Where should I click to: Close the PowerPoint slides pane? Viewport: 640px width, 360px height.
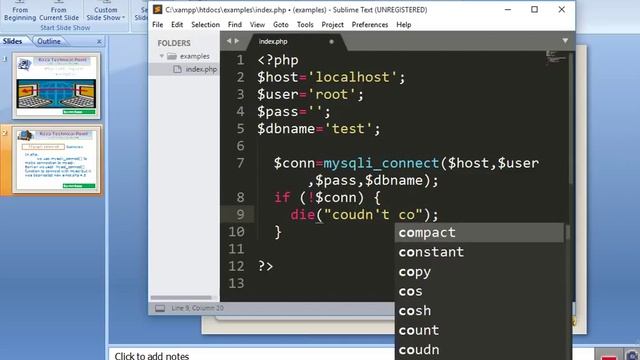[99, 41]
